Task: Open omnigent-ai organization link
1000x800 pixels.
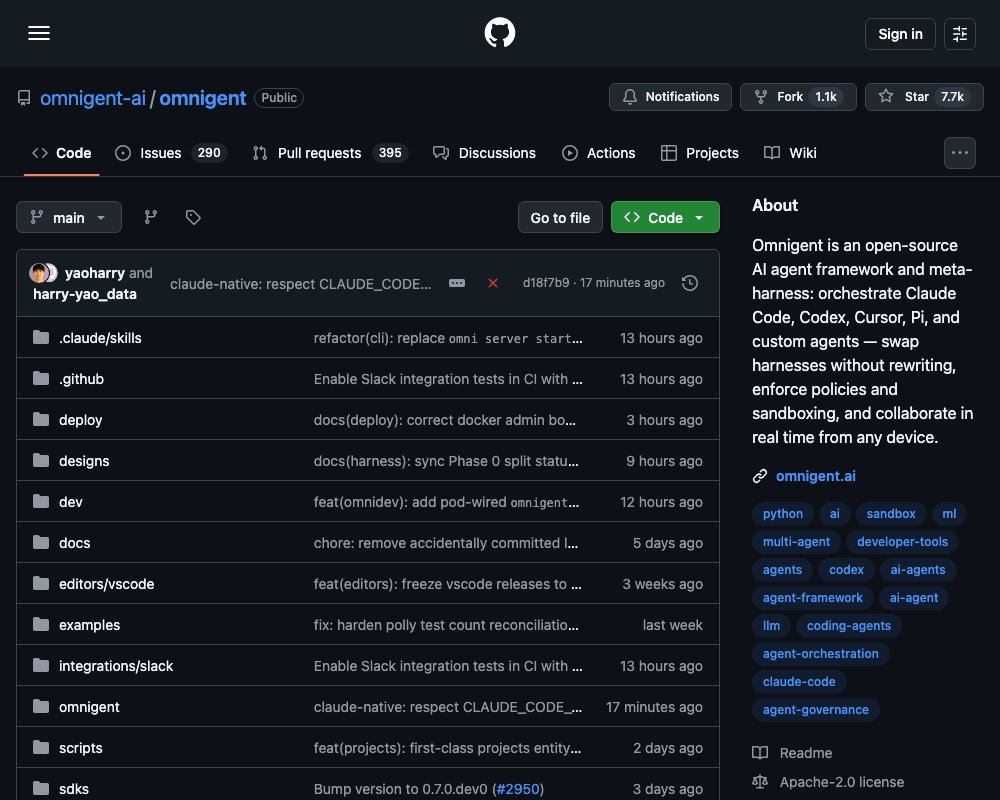Action: pos(93,98)
